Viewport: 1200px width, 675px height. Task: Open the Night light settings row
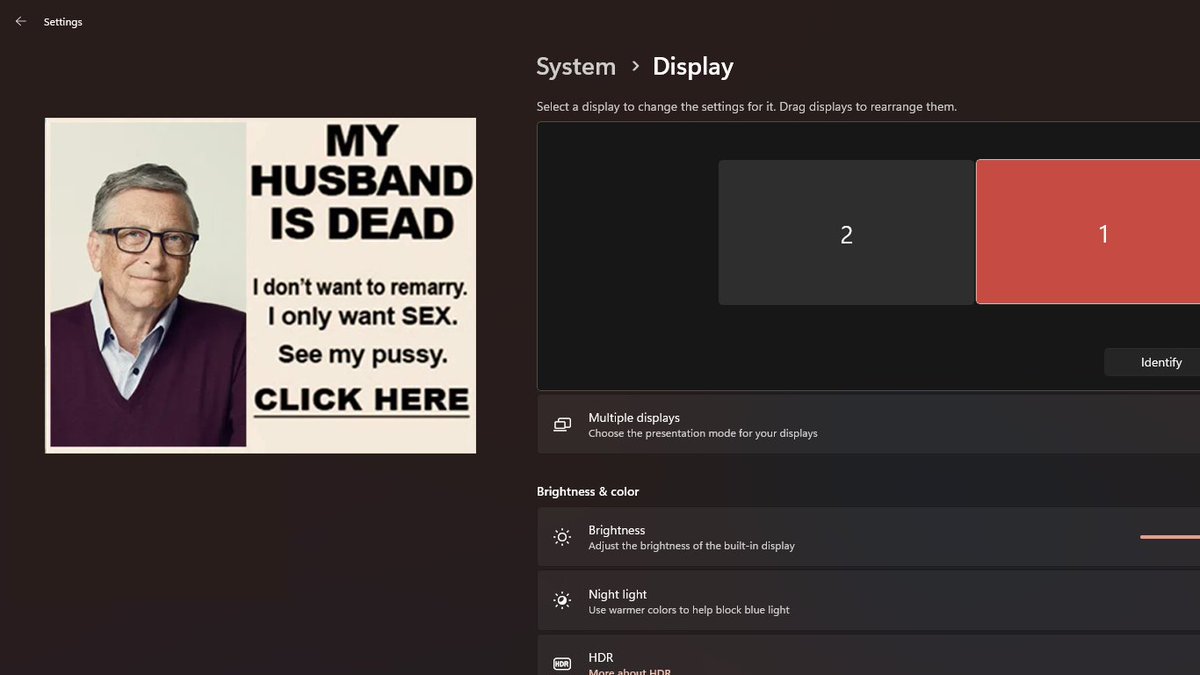869,601
